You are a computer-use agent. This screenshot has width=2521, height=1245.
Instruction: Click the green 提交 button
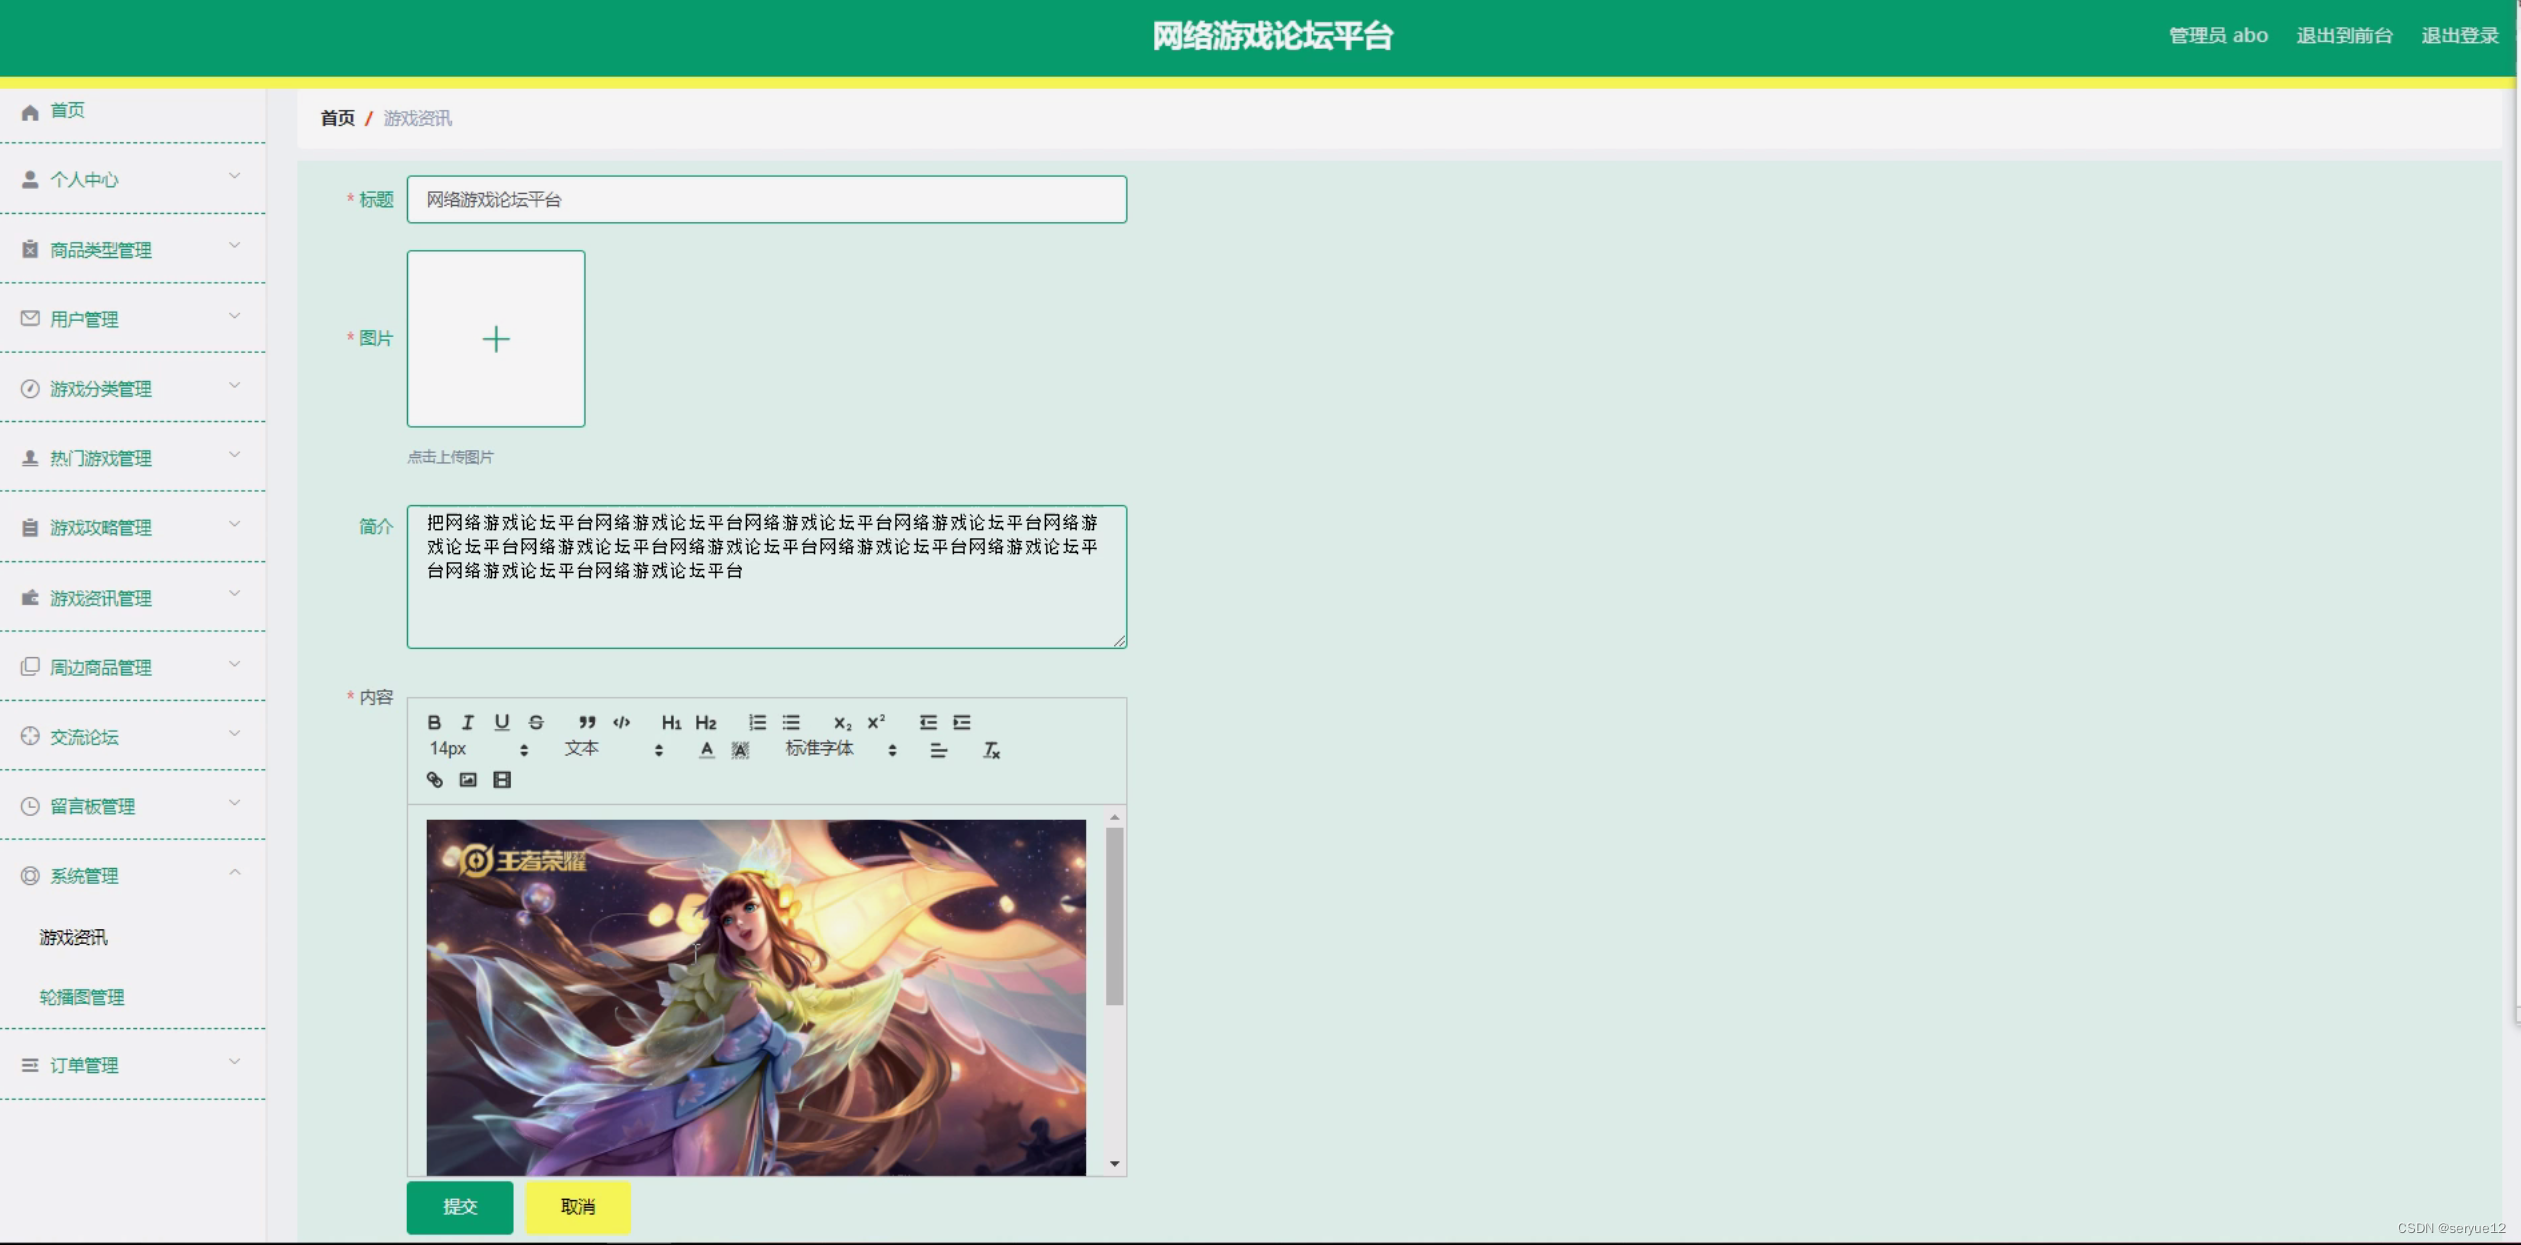point(460,1207)
